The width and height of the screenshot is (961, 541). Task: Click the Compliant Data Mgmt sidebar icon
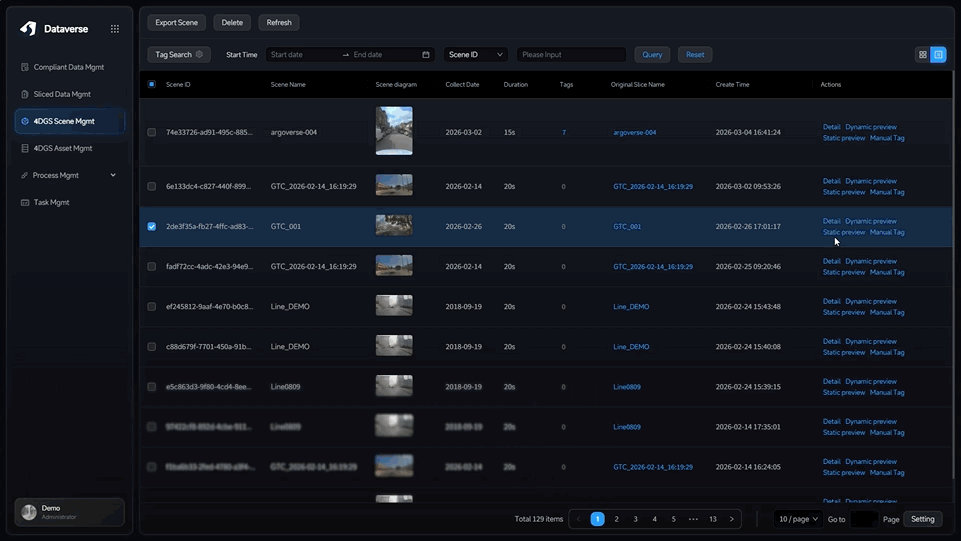25,67
